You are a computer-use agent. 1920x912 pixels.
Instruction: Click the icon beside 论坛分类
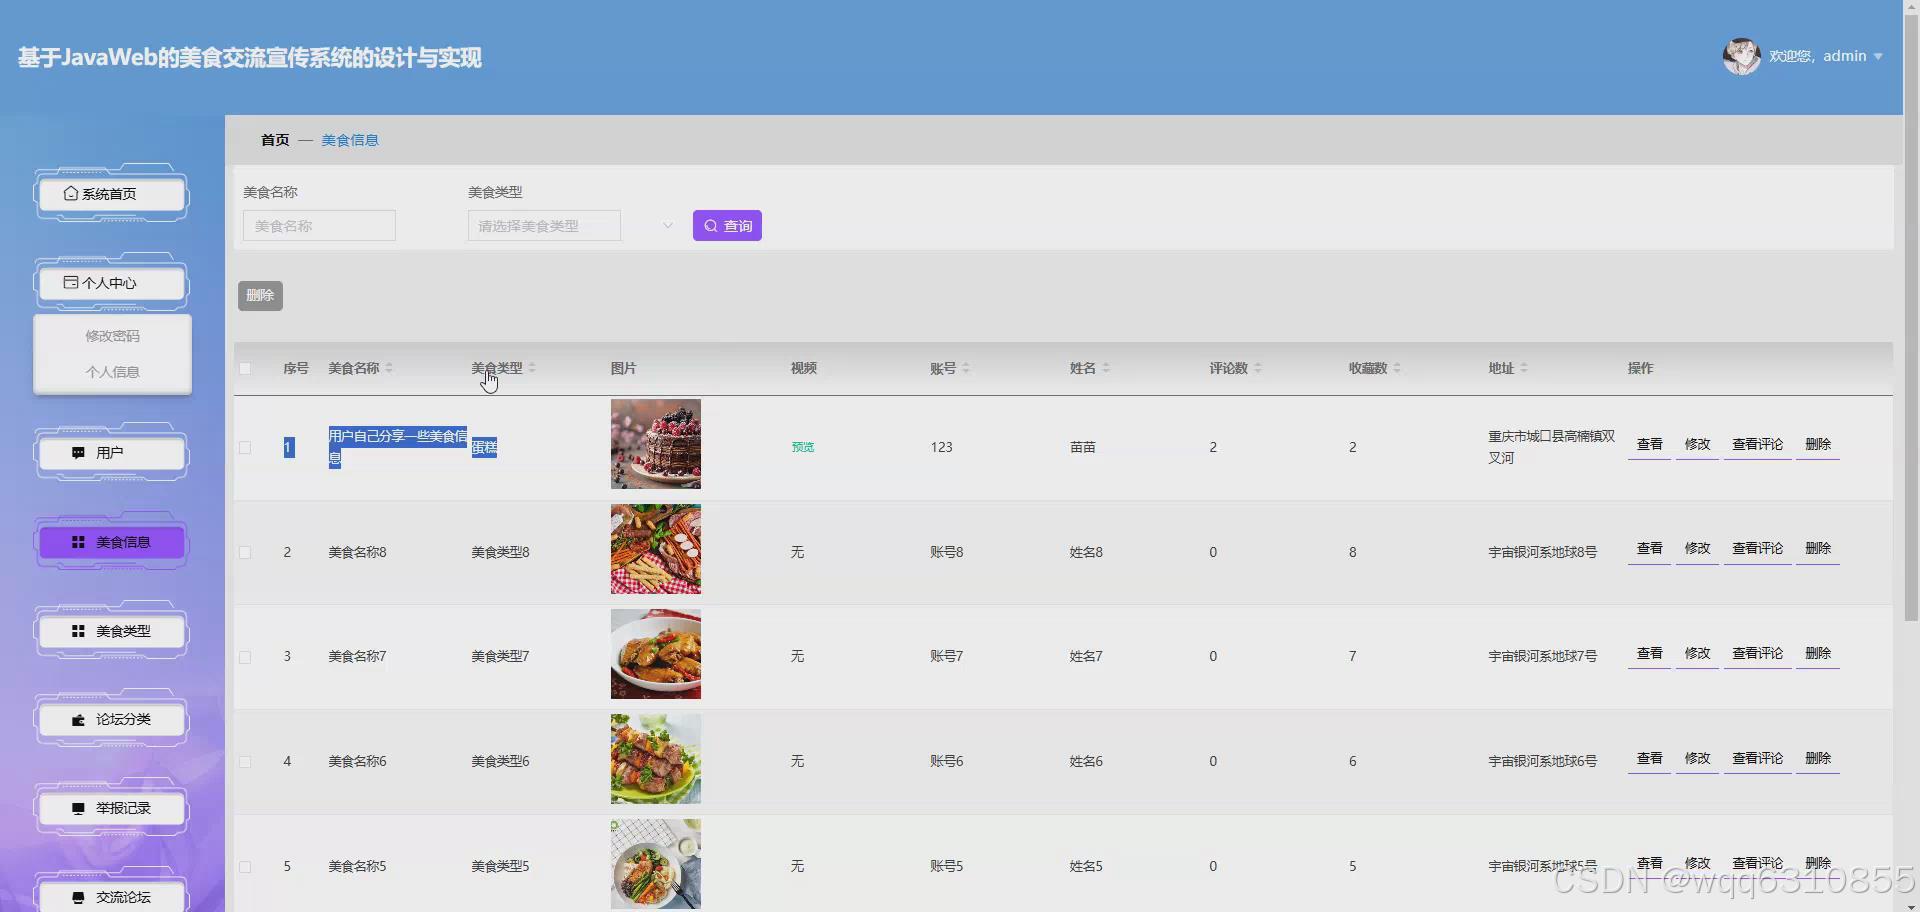click(78, 720)
